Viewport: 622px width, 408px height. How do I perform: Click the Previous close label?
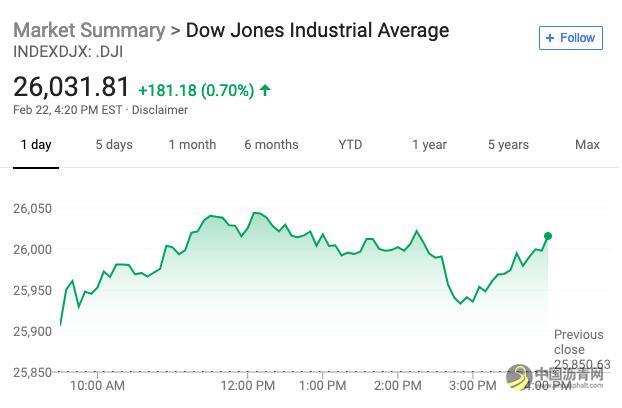click(x=579, y=342)
